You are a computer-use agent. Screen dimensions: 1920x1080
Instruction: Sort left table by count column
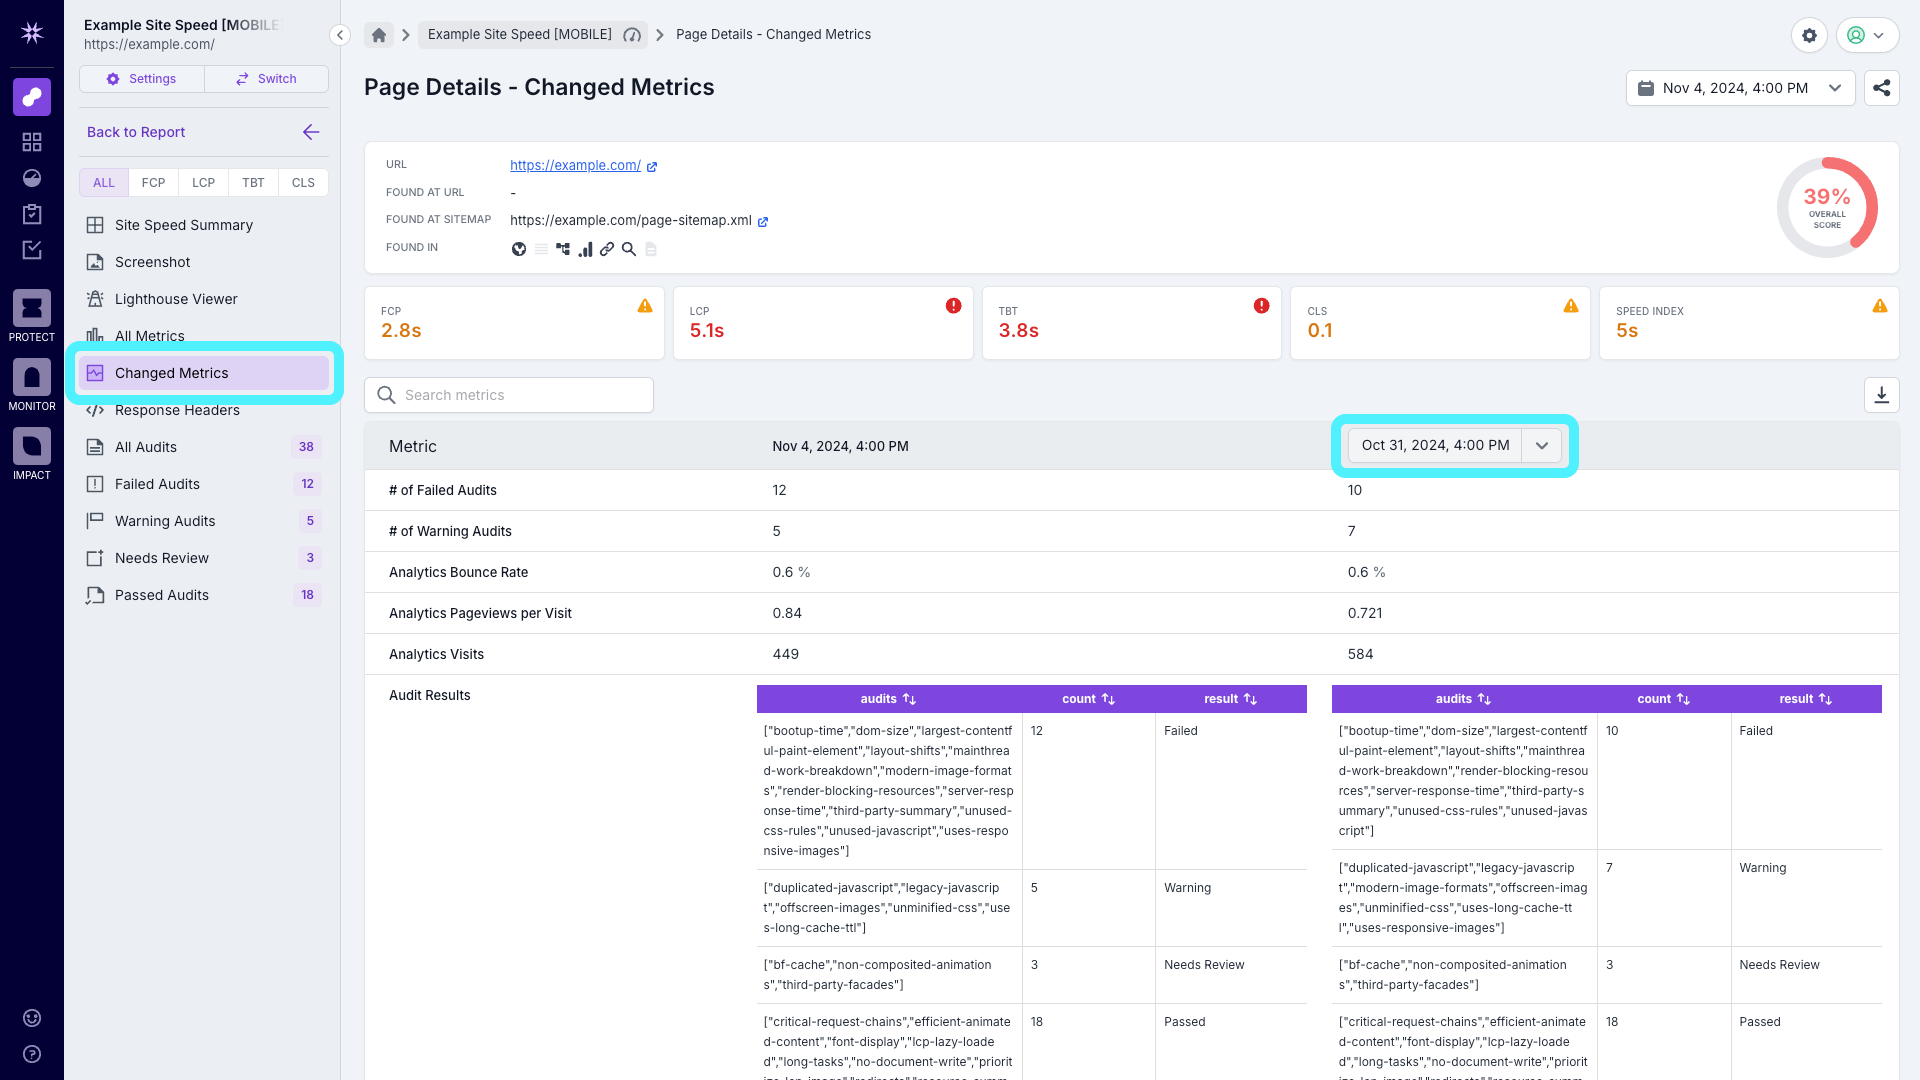[x=1088, y=699]
